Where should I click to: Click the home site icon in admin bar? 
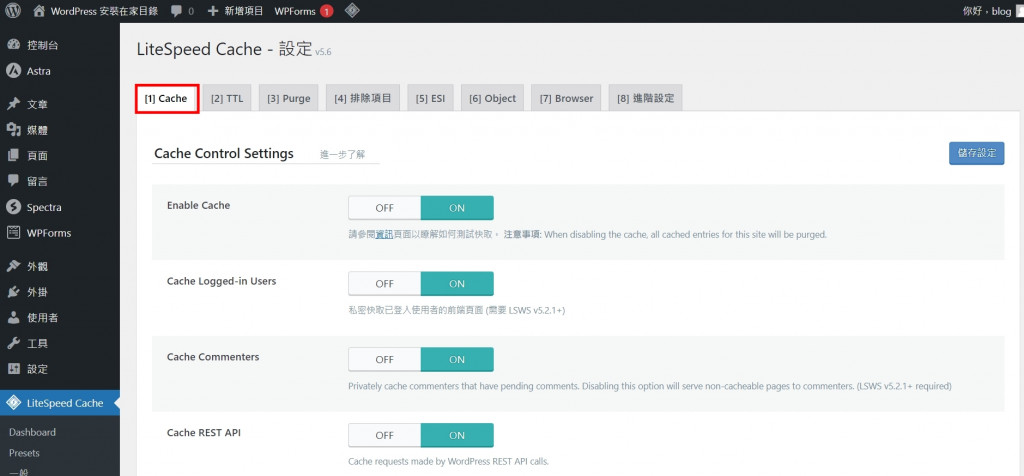pos(39,11)
